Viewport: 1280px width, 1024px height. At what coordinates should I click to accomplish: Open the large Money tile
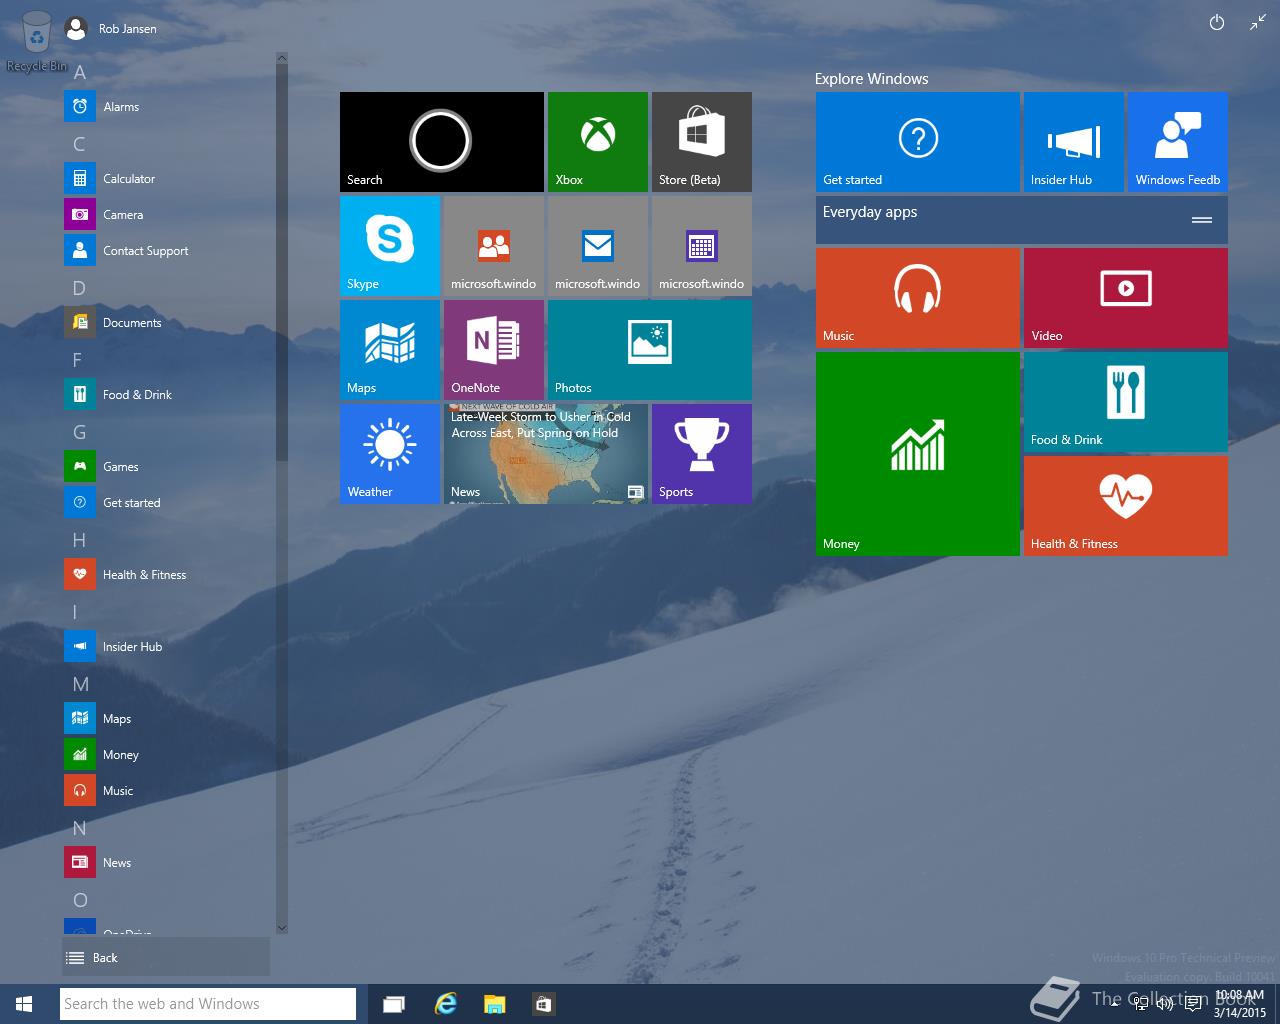click(x=918, y=454)
